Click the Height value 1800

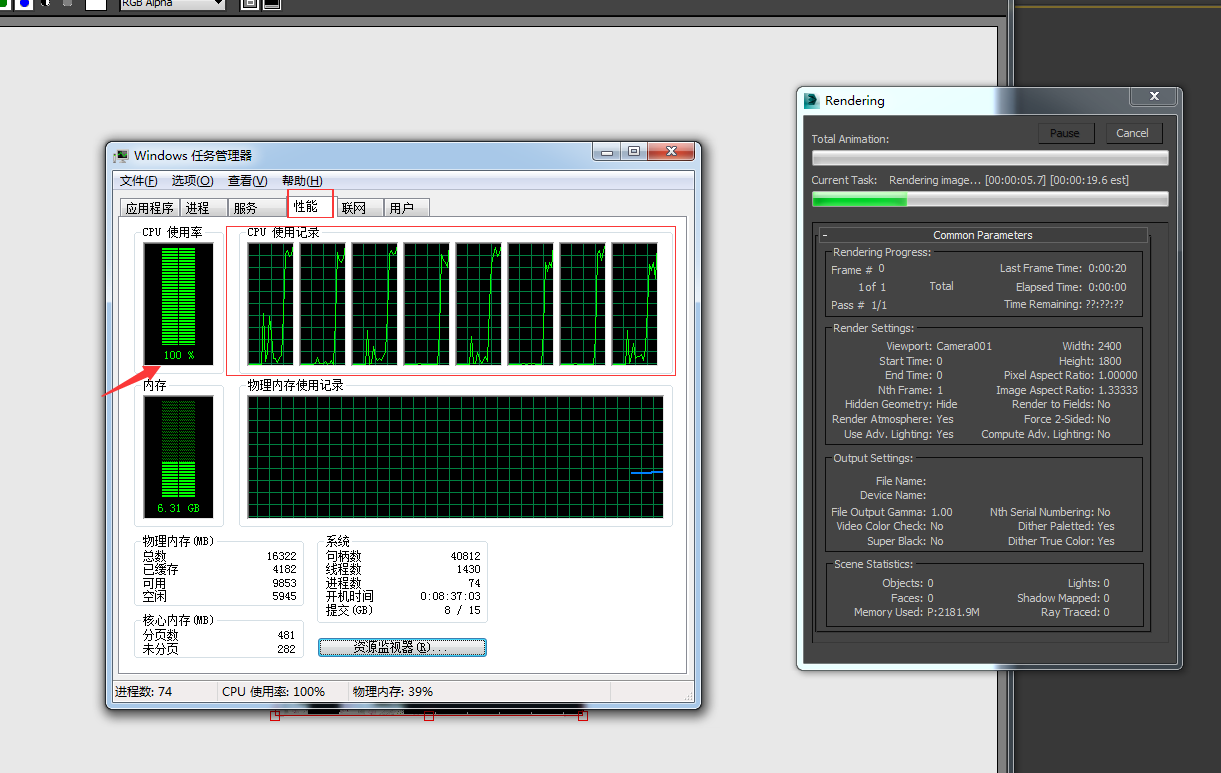coord(1110,361)
